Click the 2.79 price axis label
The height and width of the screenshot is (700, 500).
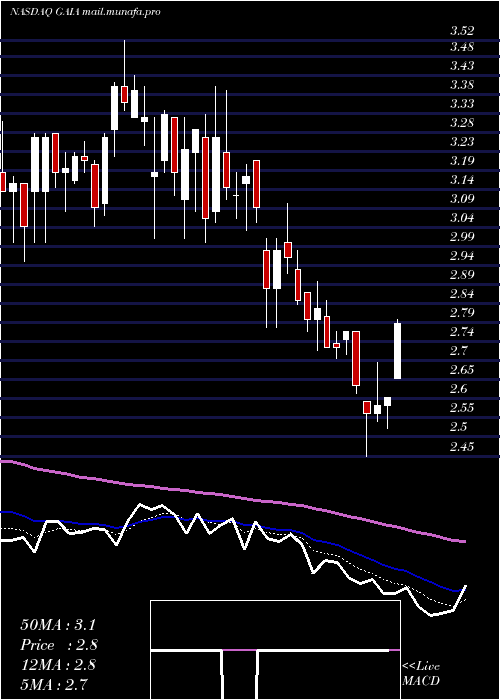tap(462, 312)
